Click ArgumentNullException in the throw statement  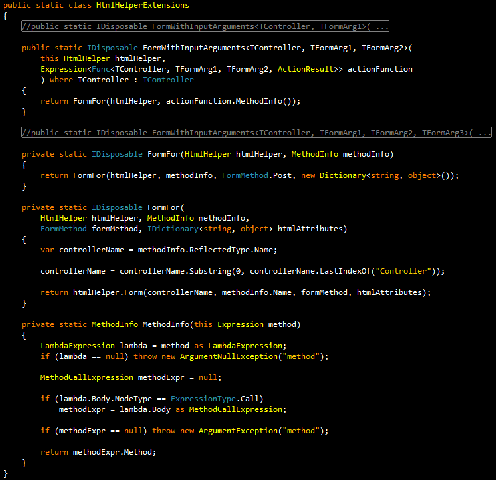pyautogui.click(x=229, y=356)
